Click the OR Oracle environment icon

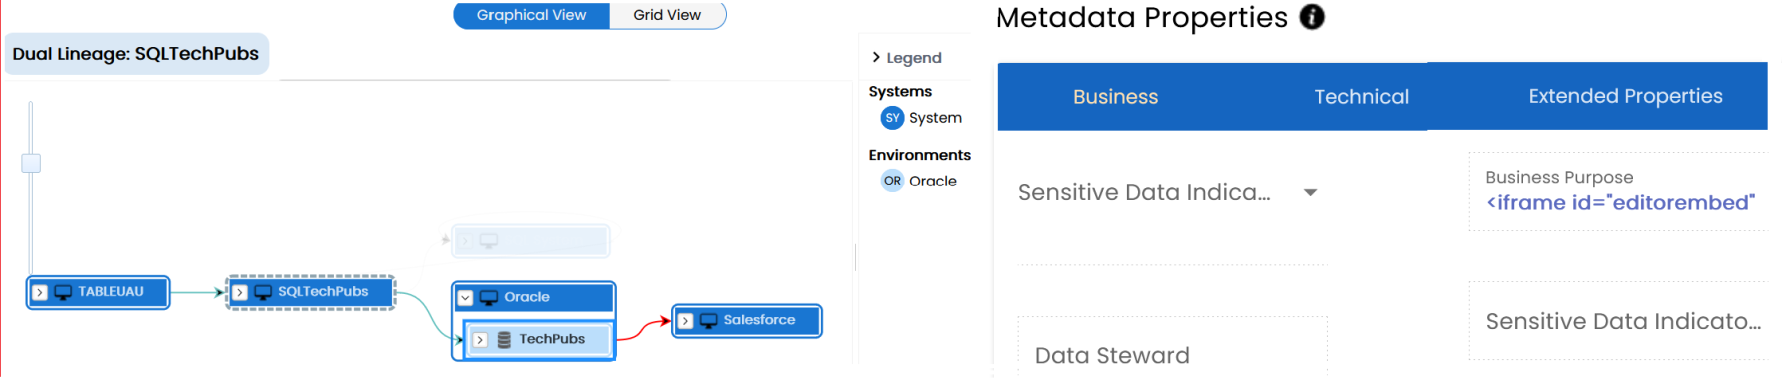pyautogui.click(x=892, y=181)
